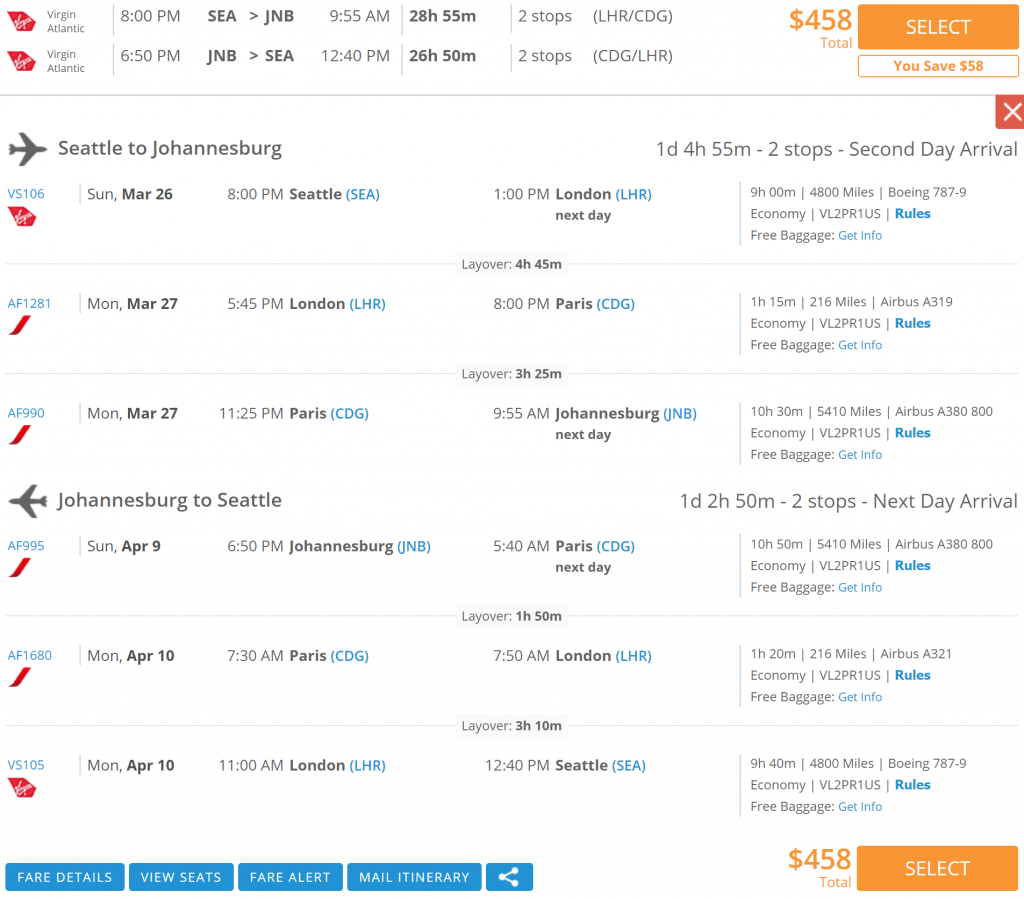1024x899 pixels.
Task: Open Rules for the AF995 flight
Action: (x=912, y=565)
